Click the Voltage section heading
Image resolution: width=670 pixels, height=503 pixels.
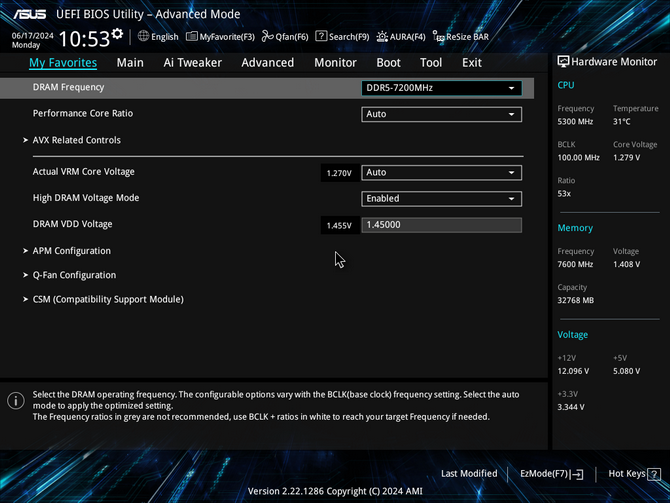pos(572,335)
